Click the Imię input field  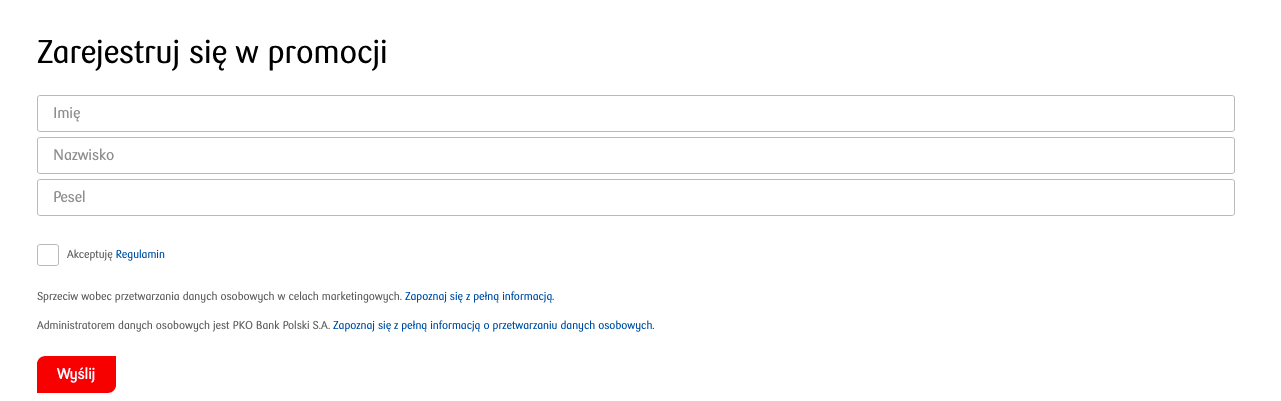pyautogui.click(x=635, y=114)
